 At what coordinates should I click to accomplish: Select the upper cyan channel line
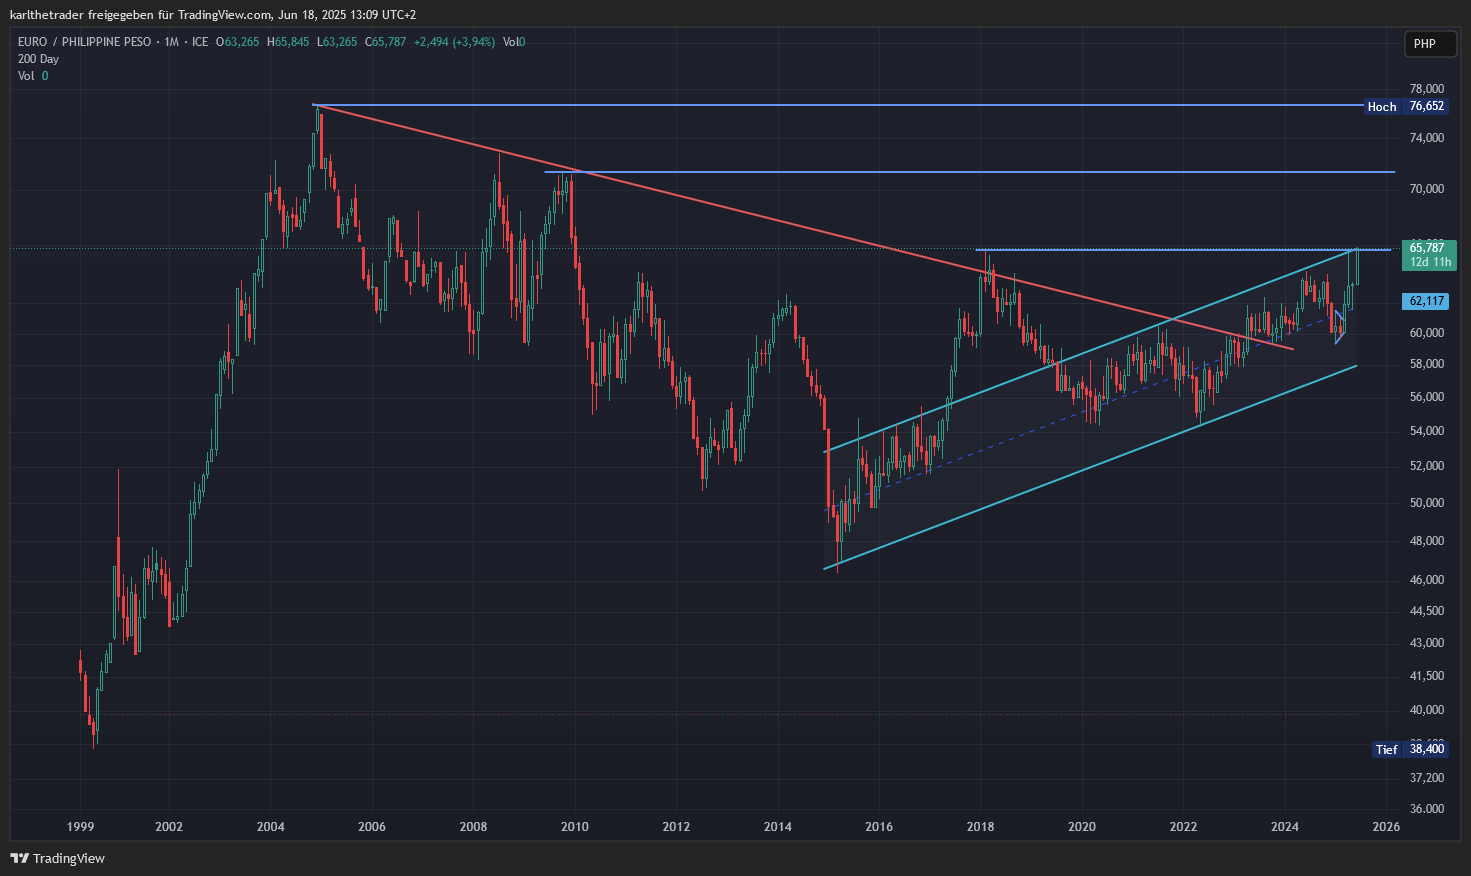(x=1090, y=350)
